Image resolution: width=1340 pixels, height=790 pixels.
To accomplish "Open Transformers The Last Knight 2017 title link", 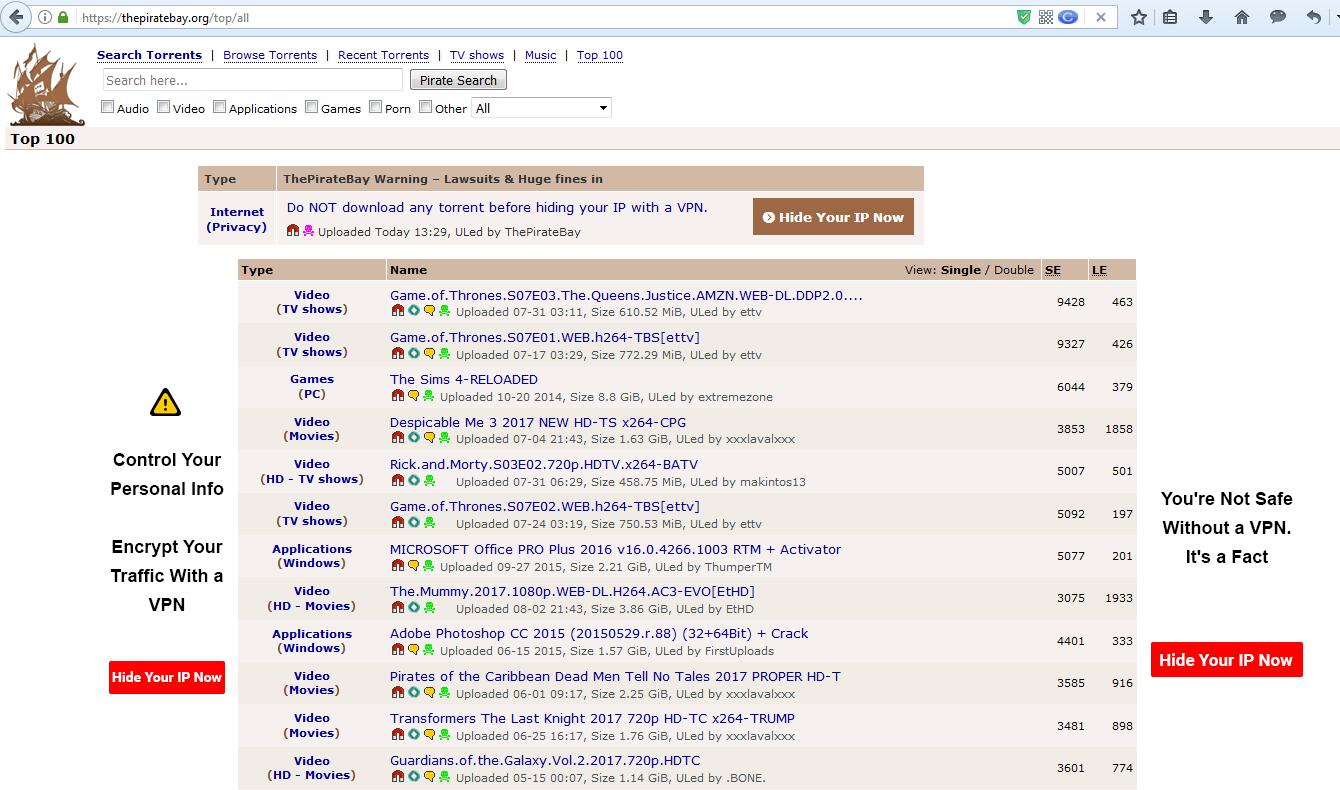I will (592, 718).
